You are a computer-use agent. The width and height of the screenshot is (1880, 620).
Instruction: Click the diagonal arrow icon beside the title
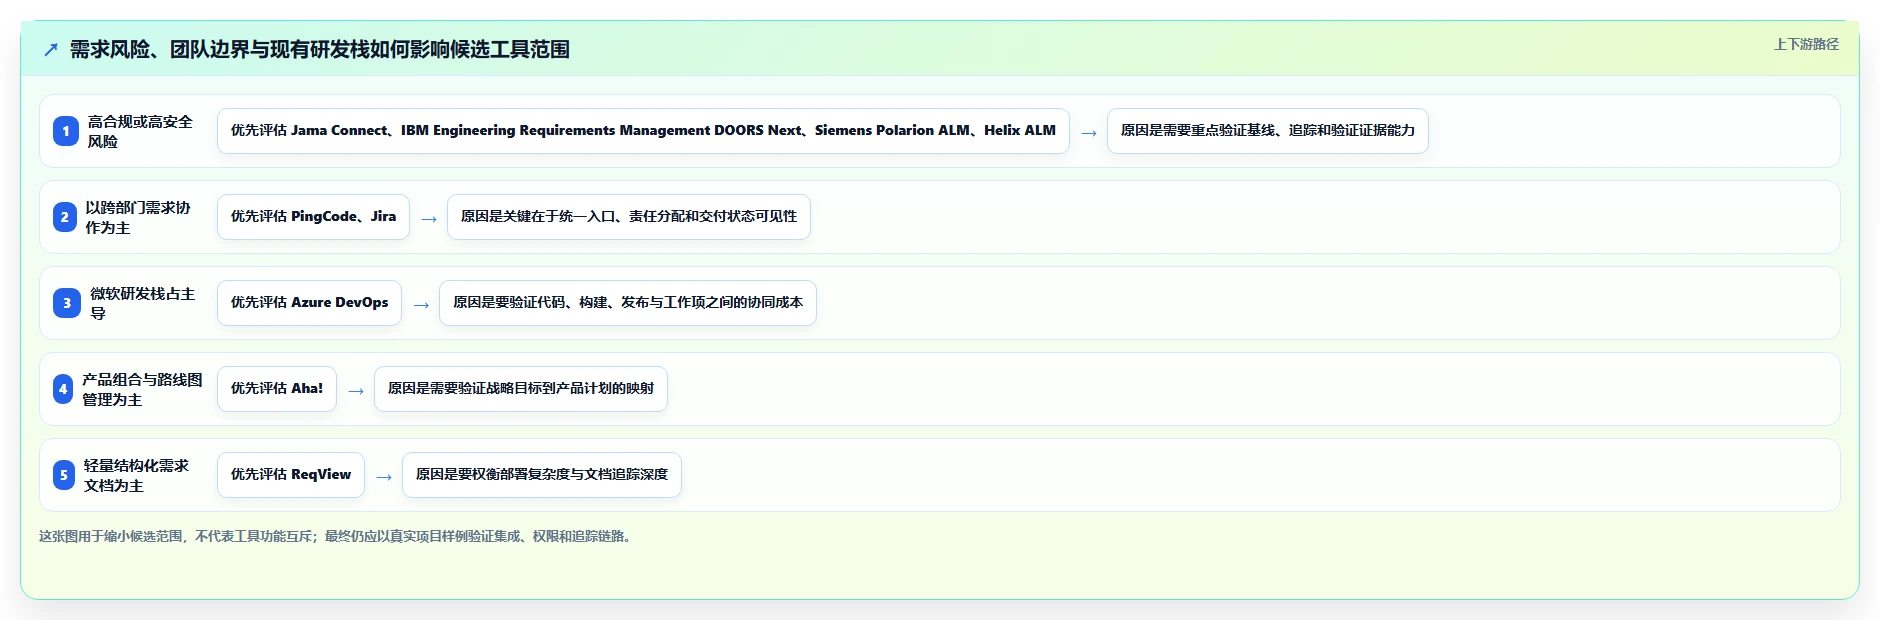(51, 49)
